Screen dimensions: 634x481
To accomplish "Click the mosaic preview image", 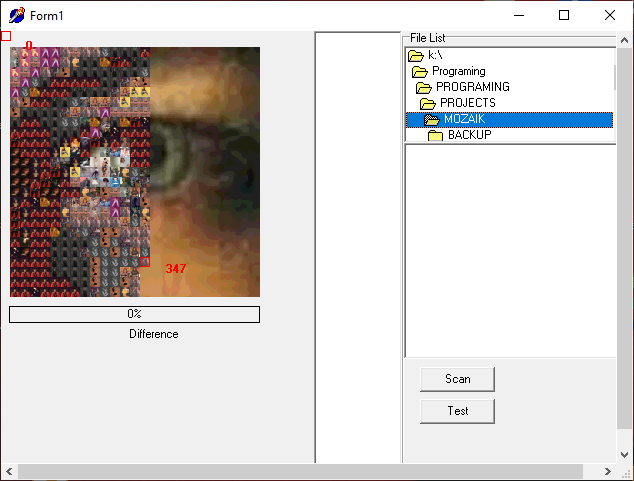I will [135, 172].
